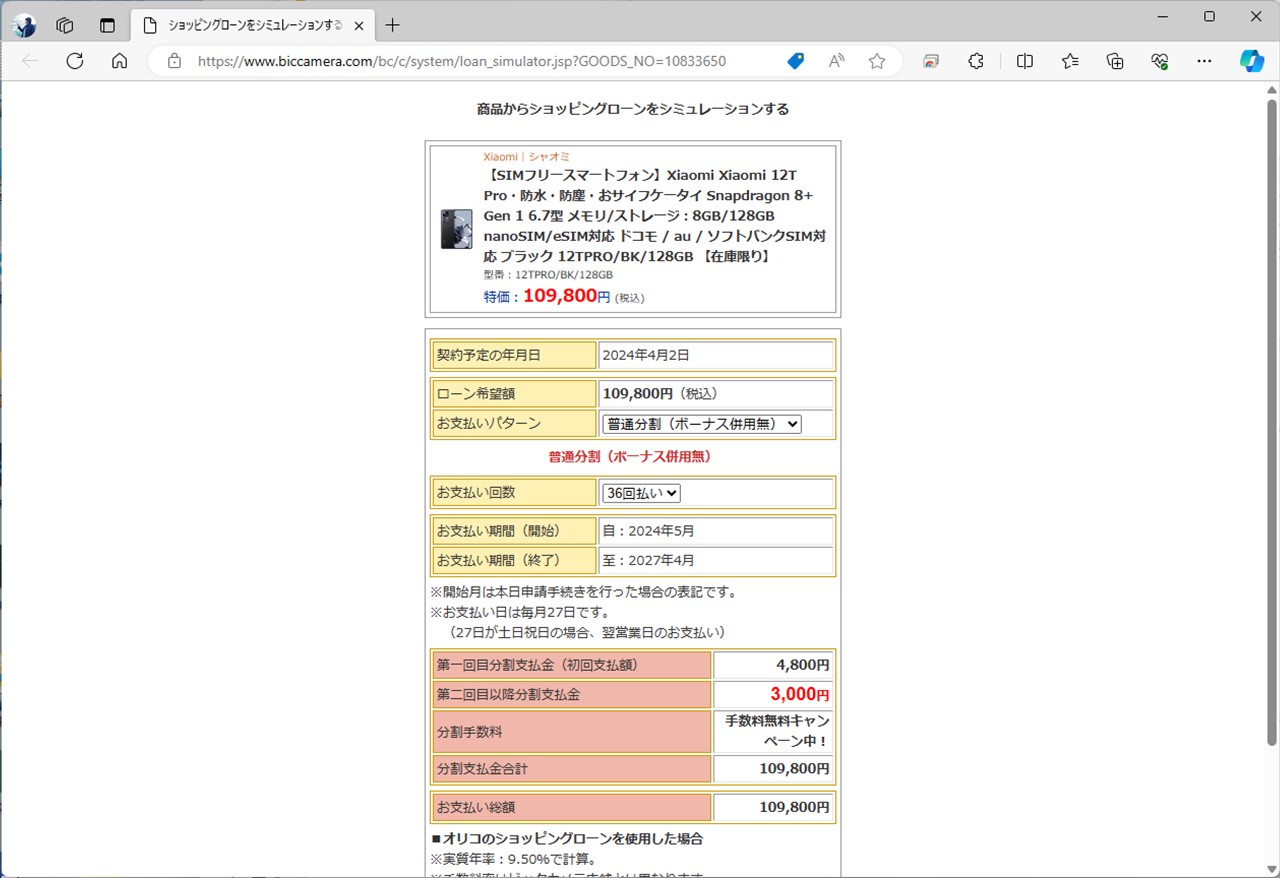Open Collections
Image resolution: width=1280 pixels, height=878 pixels.
[1114, 61]
